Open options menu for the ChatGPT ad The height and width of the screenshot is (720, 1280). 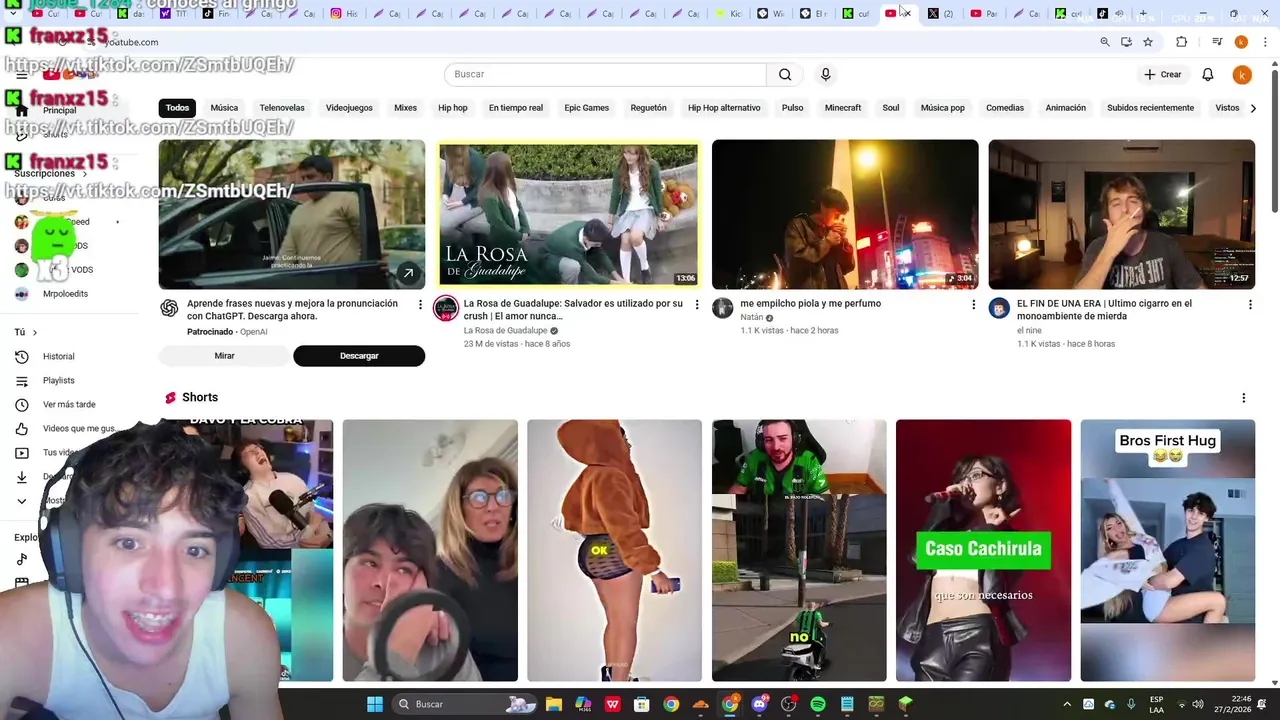420,304
